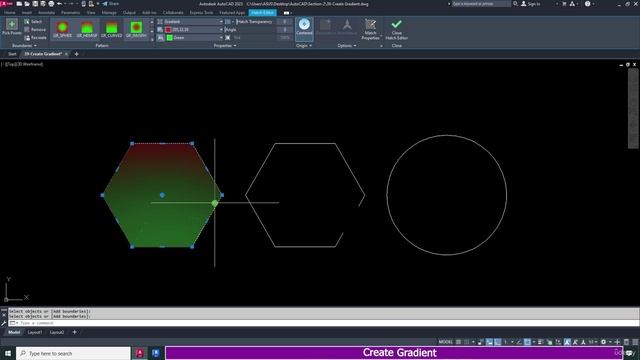This screenshot has height=360, width=640.
Task: Click the Hatch Transparency value field
Action: 284,22
